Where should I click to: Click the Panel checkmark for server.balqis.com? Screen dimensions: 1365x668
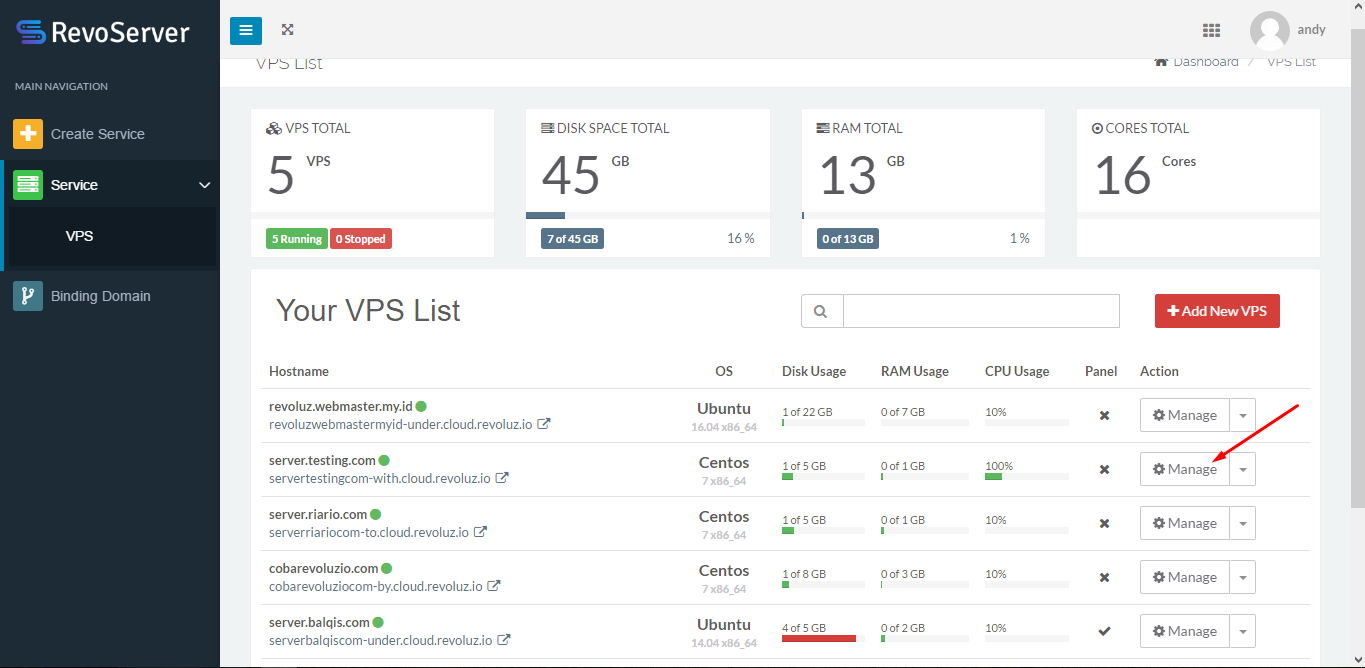[1104, 631]
